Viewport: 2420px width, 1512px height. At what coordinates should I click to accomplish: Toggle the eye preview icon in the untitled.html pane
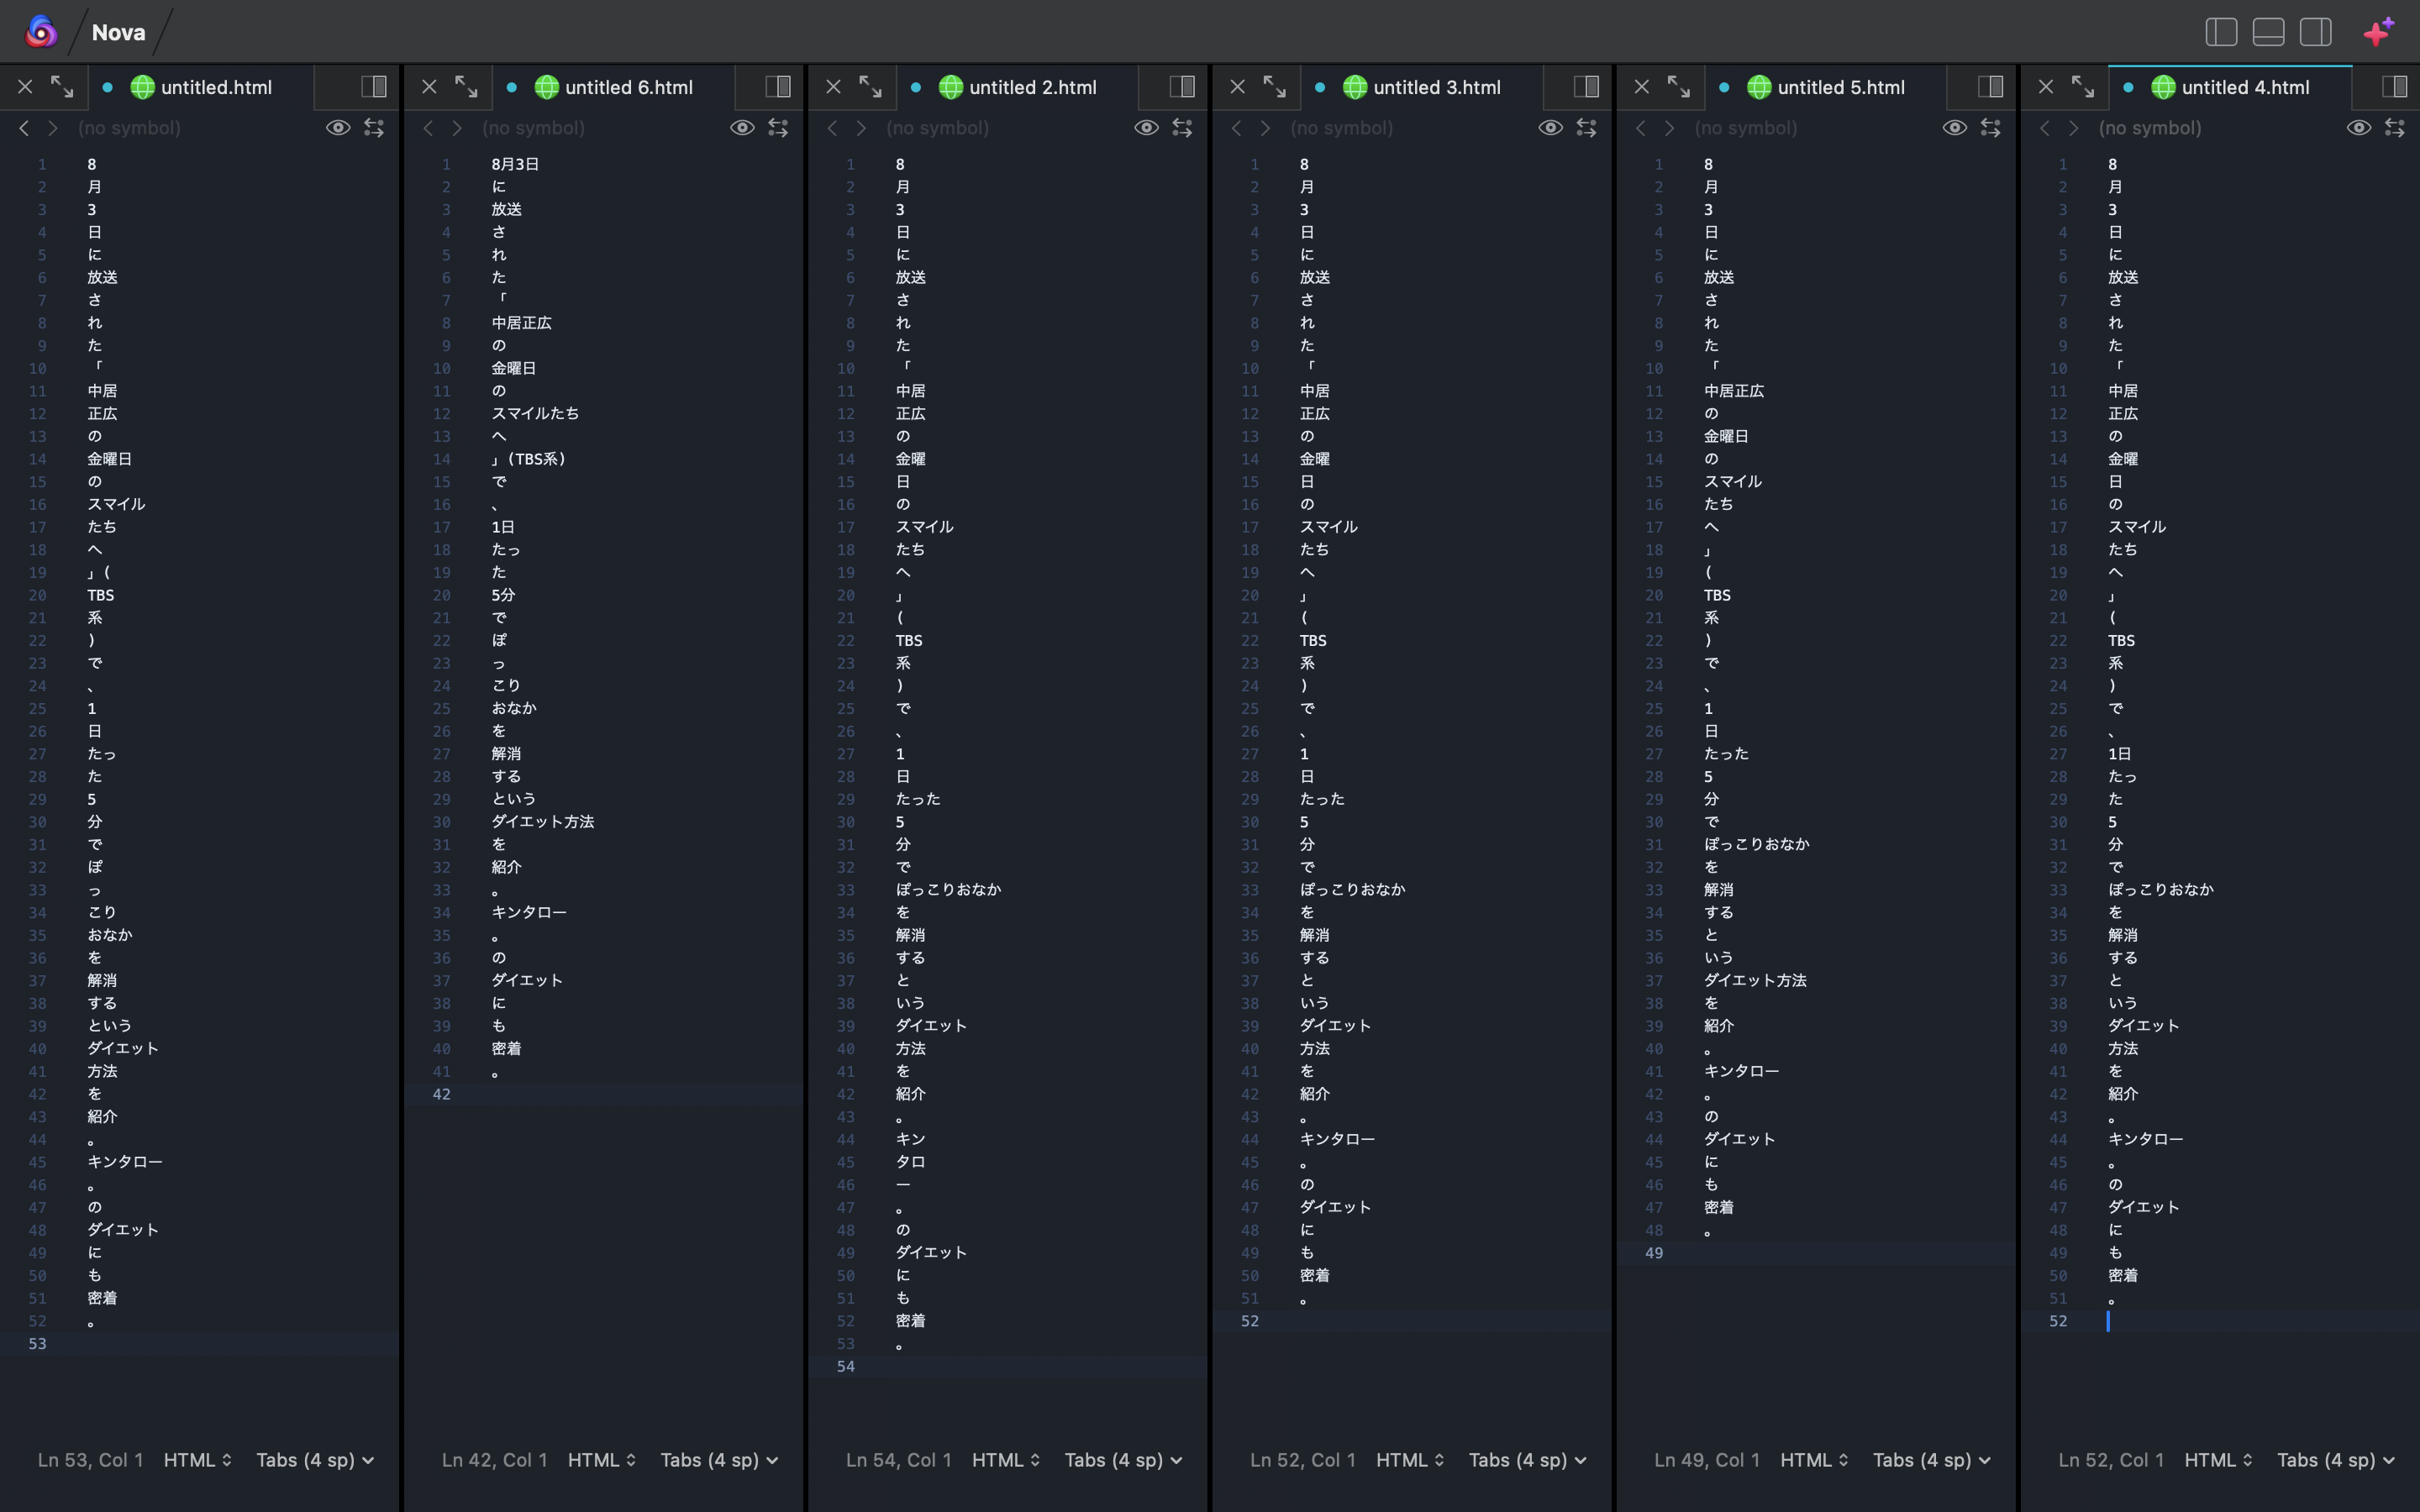click(338, 128)
